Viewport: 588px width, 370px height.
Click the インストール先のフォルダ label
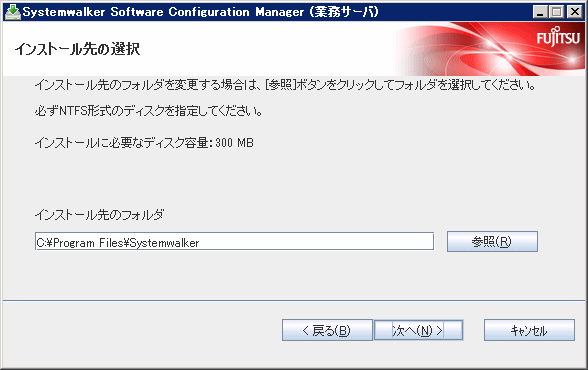click(99, 215)
